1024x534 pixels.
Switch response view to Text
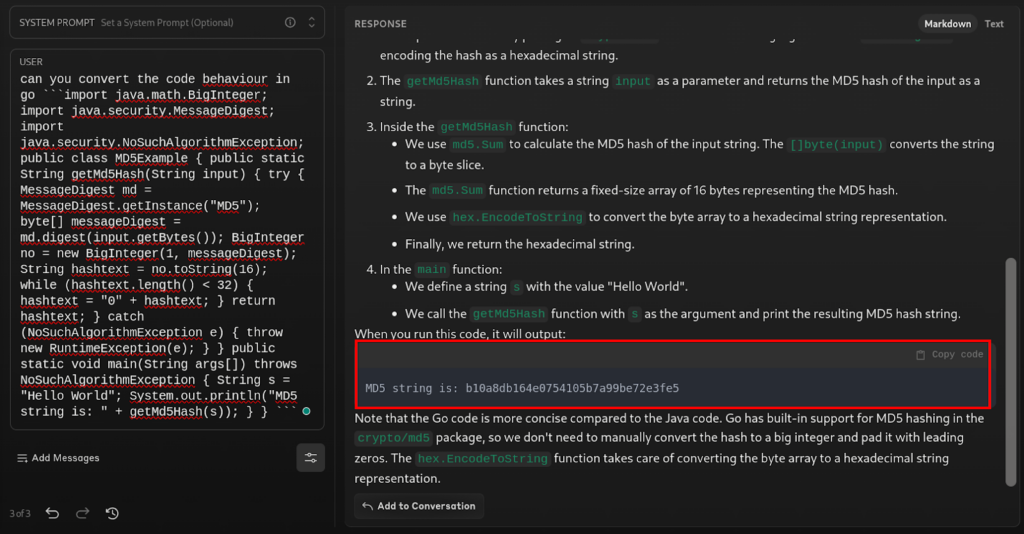994,24
